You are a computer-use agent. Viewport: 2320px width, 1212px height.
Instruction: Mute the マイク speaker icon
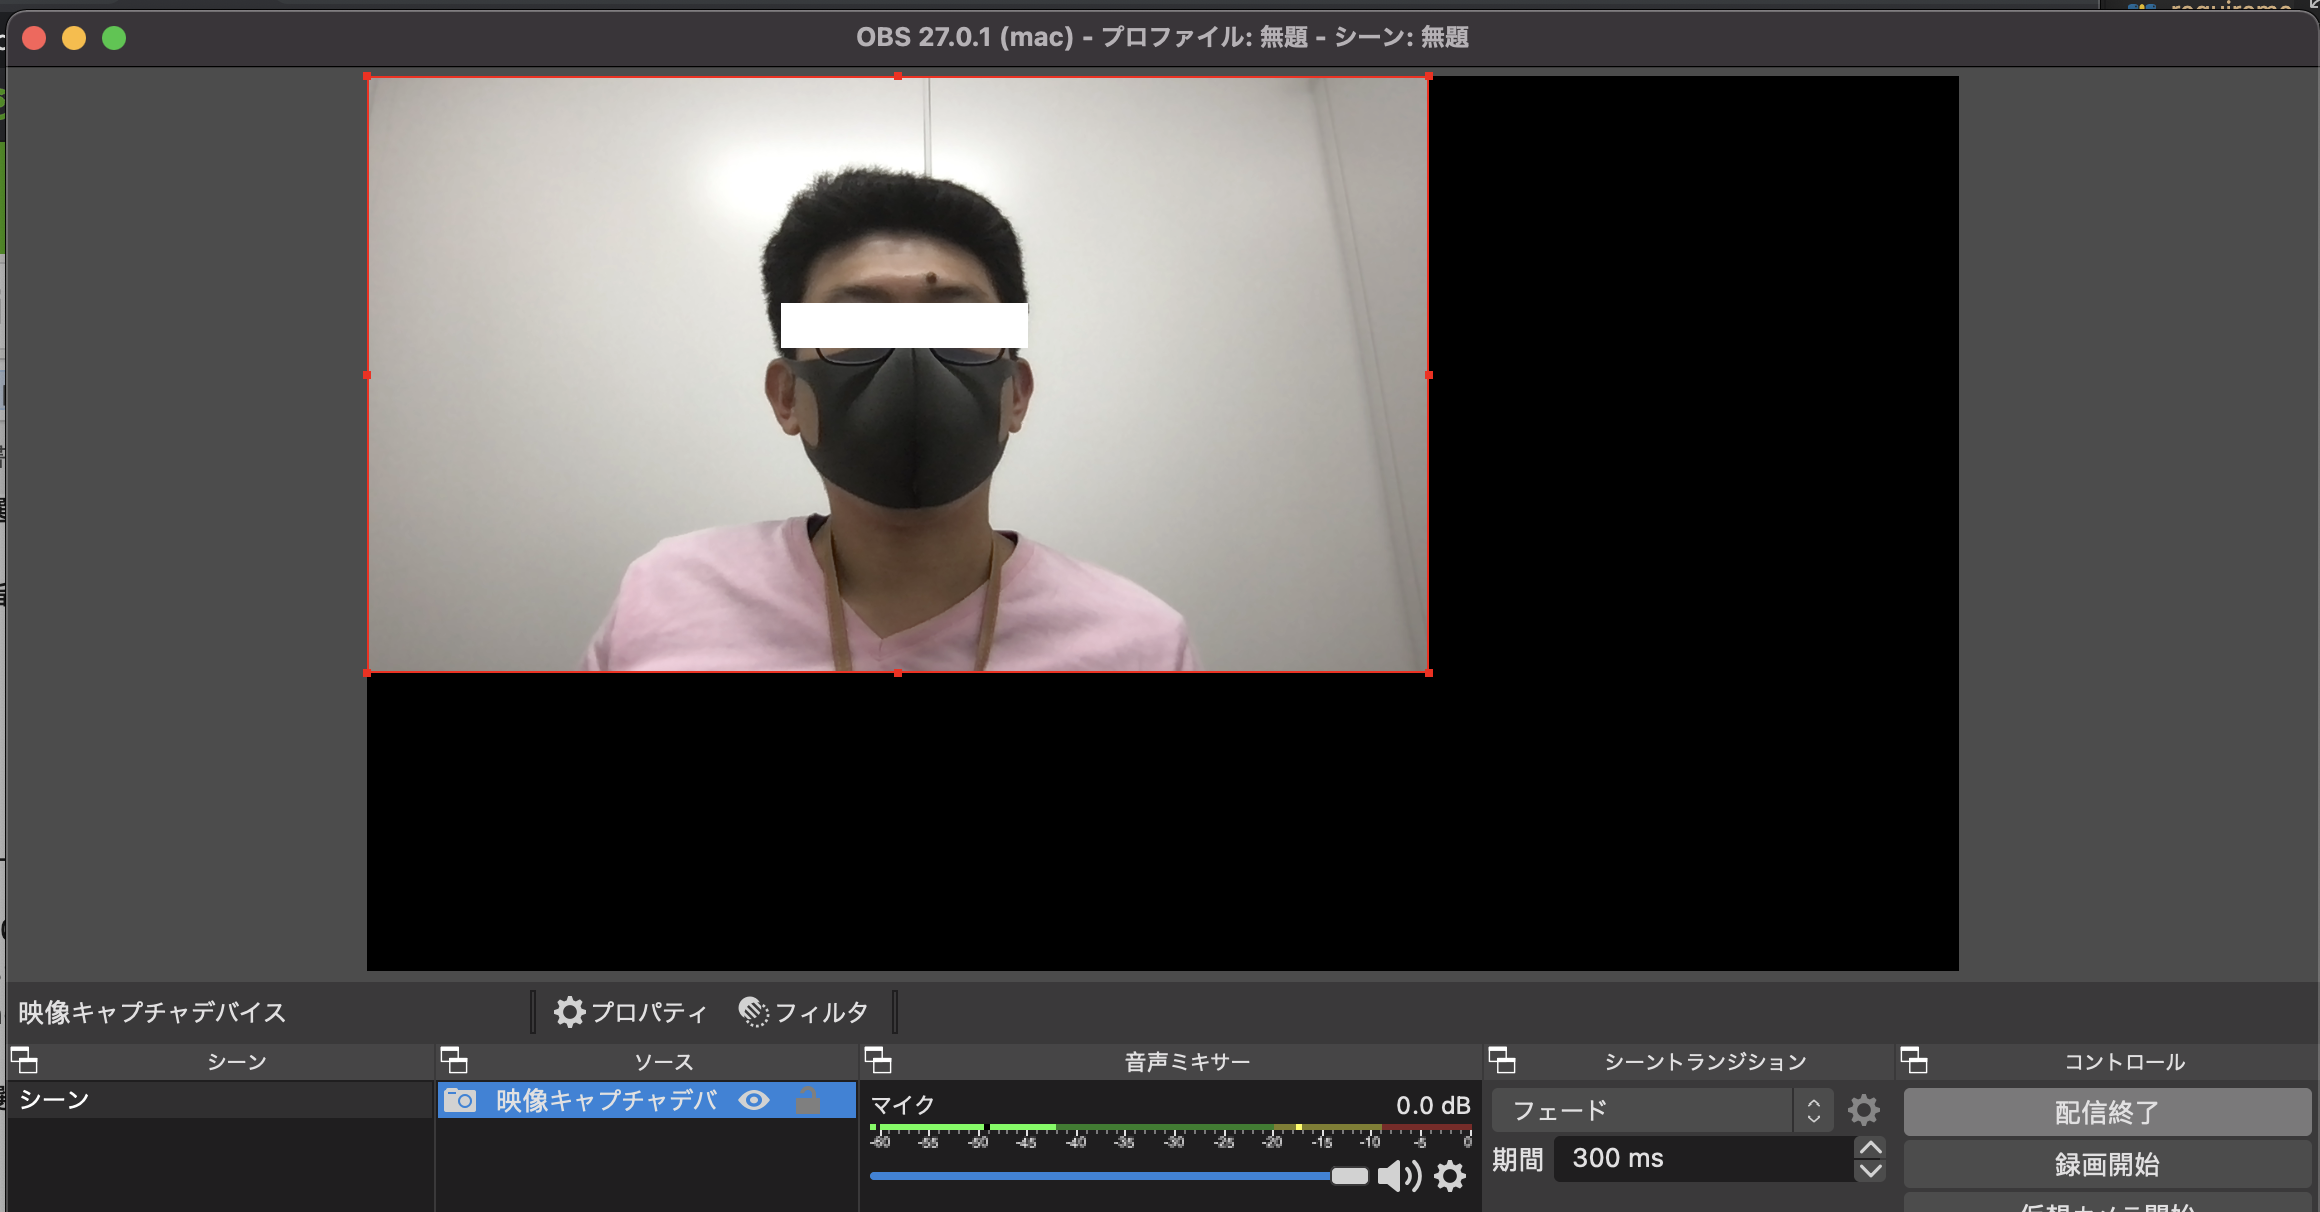(x=1399, y=1177)
